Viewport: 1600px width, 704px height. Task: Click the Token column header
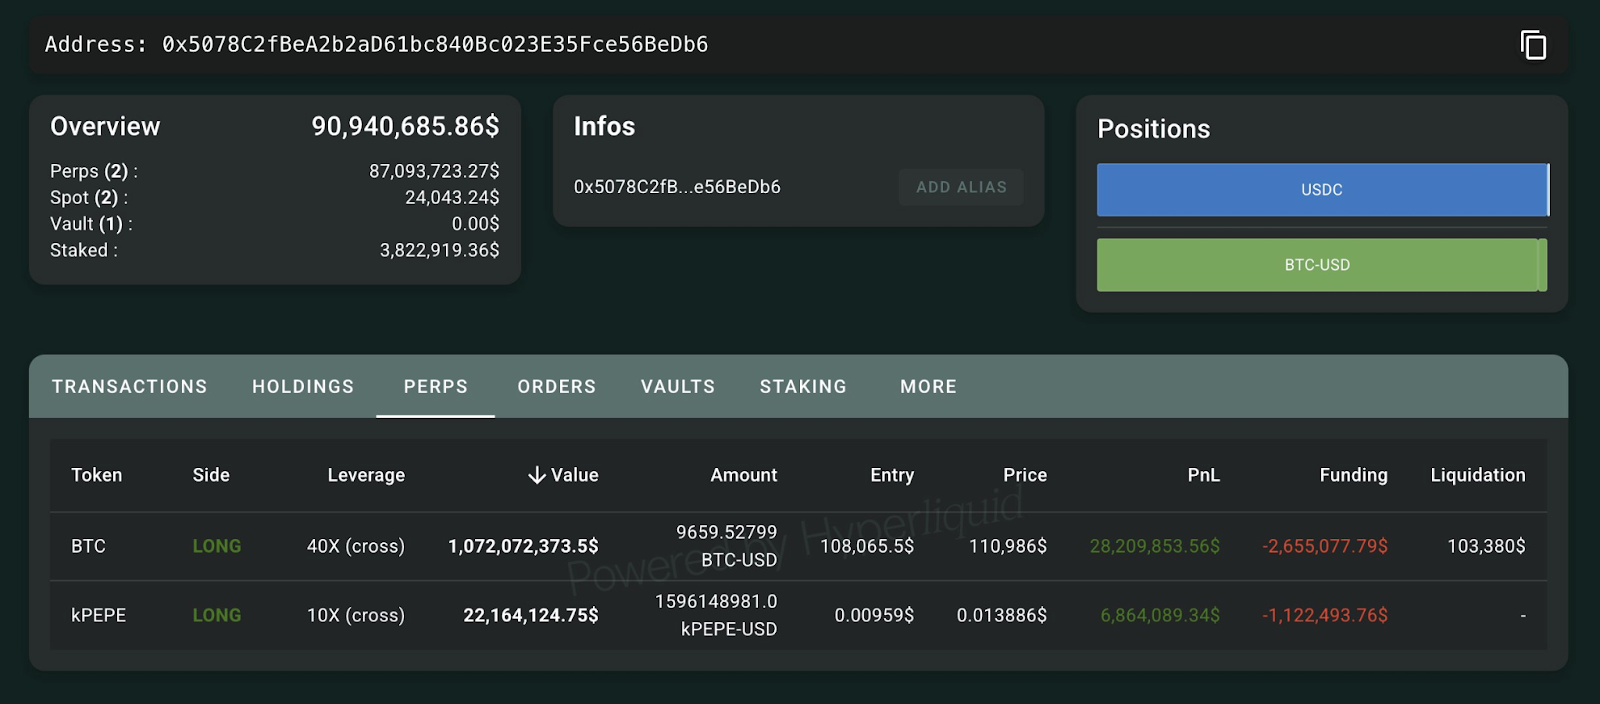click(x=96, y=475)
